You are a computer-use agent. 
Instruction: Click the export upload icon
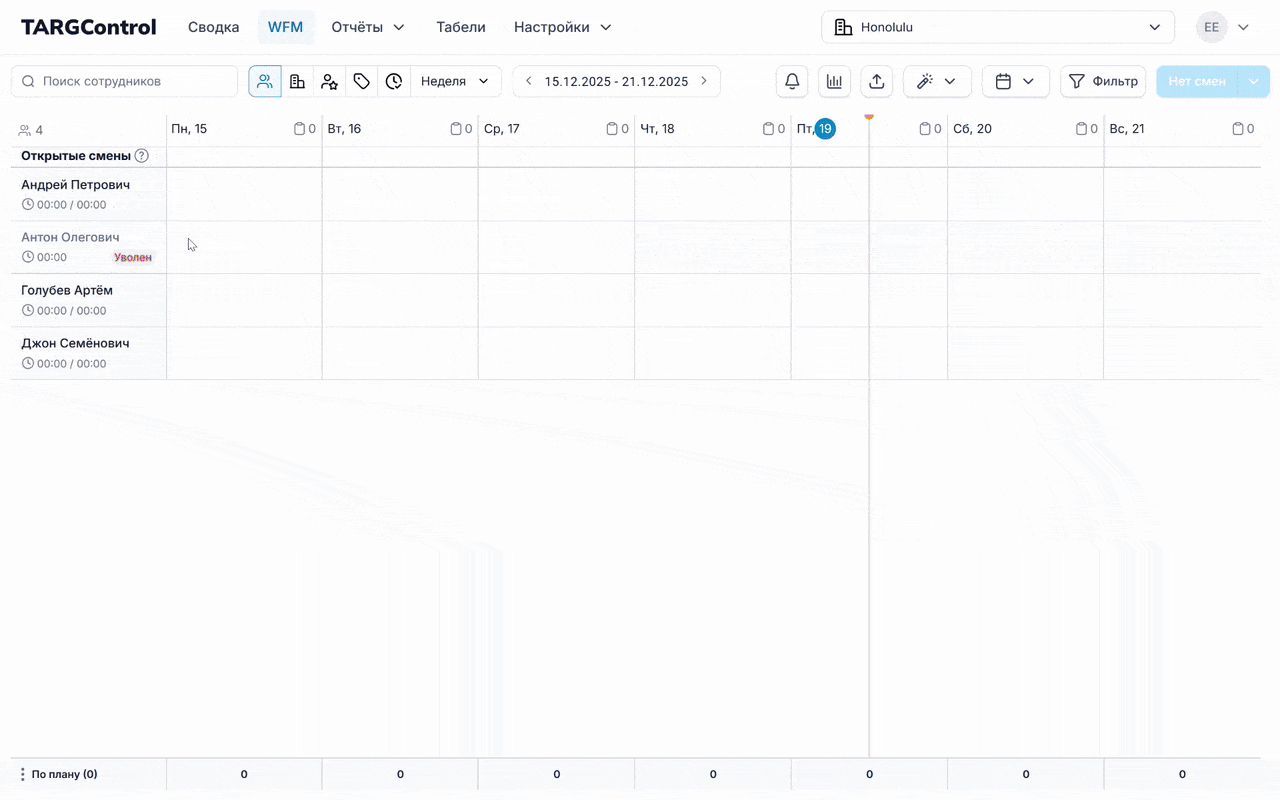point(877,81)
